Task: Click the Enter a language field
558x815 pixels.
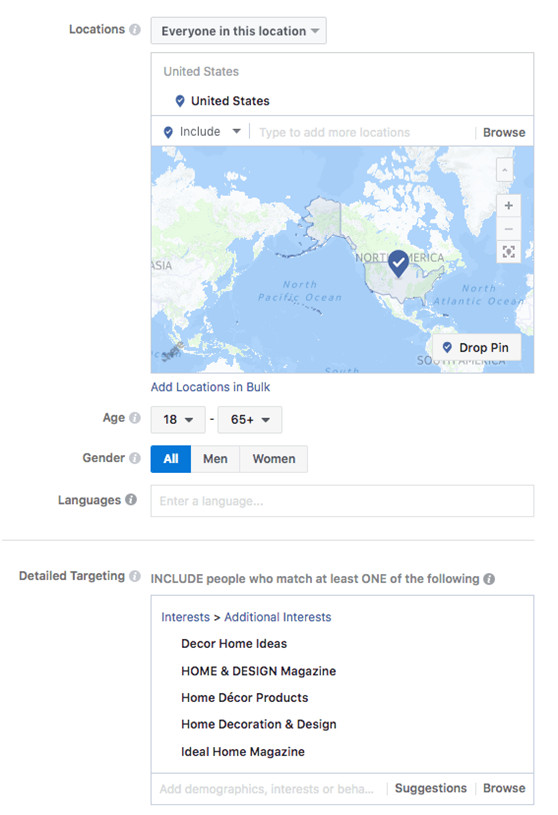Action: click(x=342, y=501)
